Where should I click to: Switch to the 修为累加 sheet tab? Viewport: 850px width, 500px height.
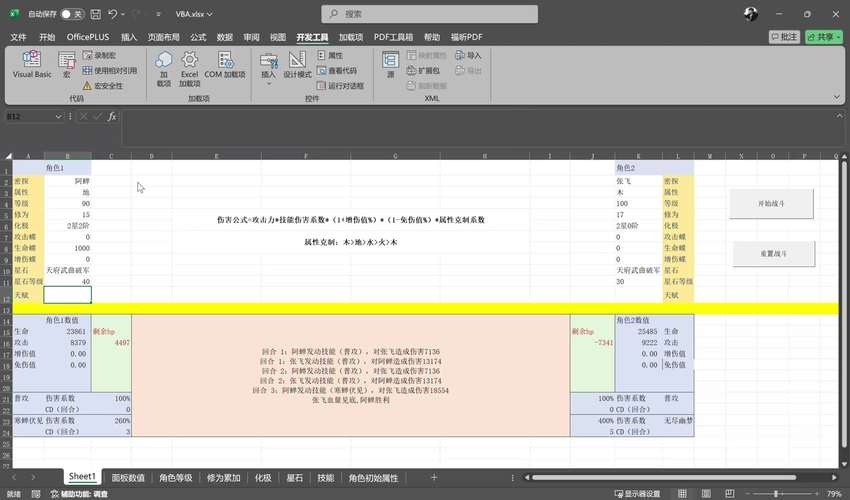coord(223,478)
